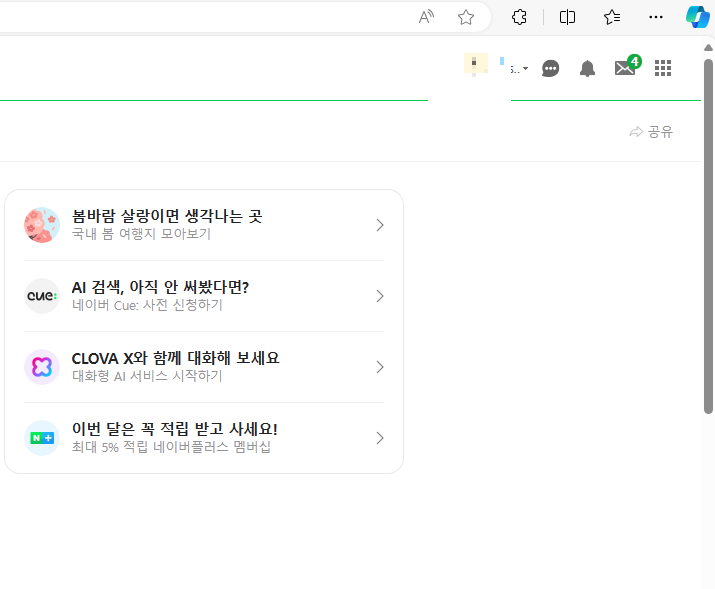Open the Read aloud icon in address bar

tap(426, 17)
